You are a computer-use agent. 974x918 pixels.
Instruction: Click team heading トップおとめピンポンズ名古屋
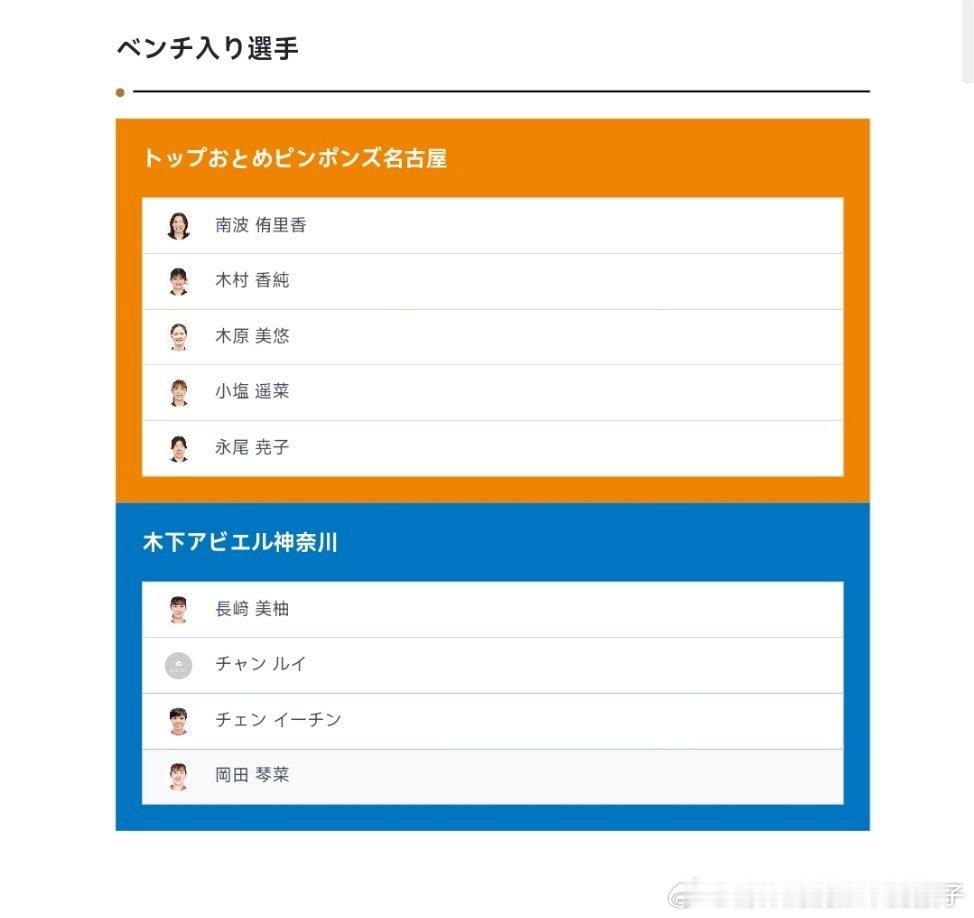tap(295, 158)
